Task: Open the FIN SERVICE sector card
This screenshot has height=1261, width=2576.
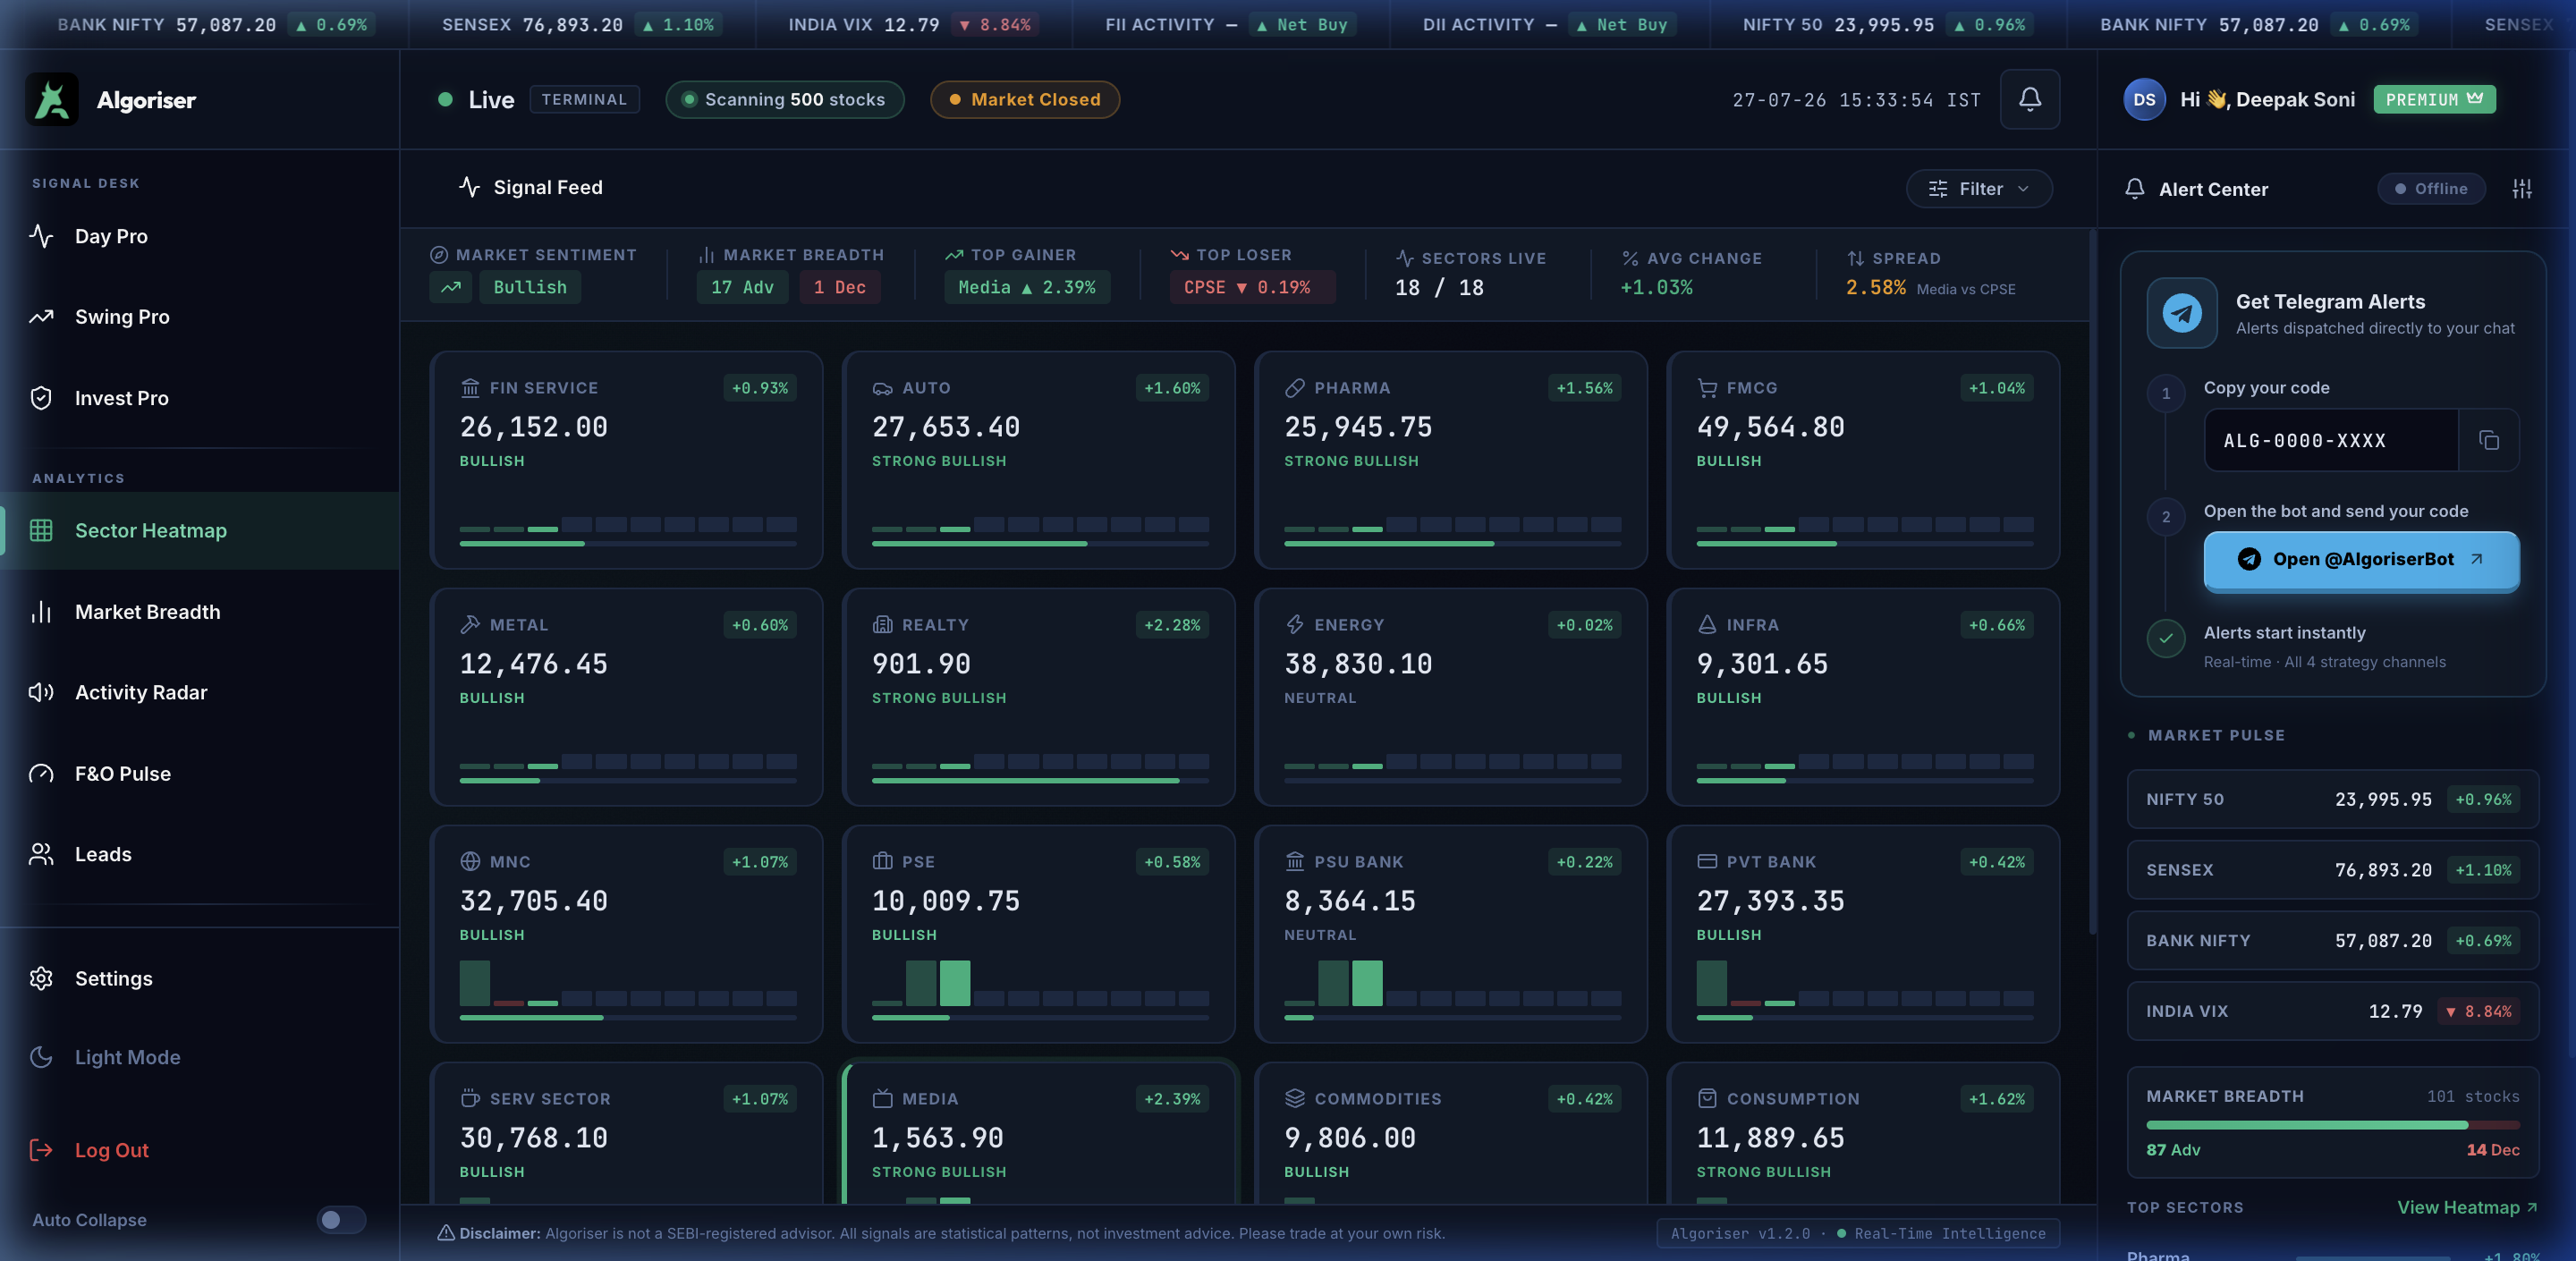Action: pos(626,460)
